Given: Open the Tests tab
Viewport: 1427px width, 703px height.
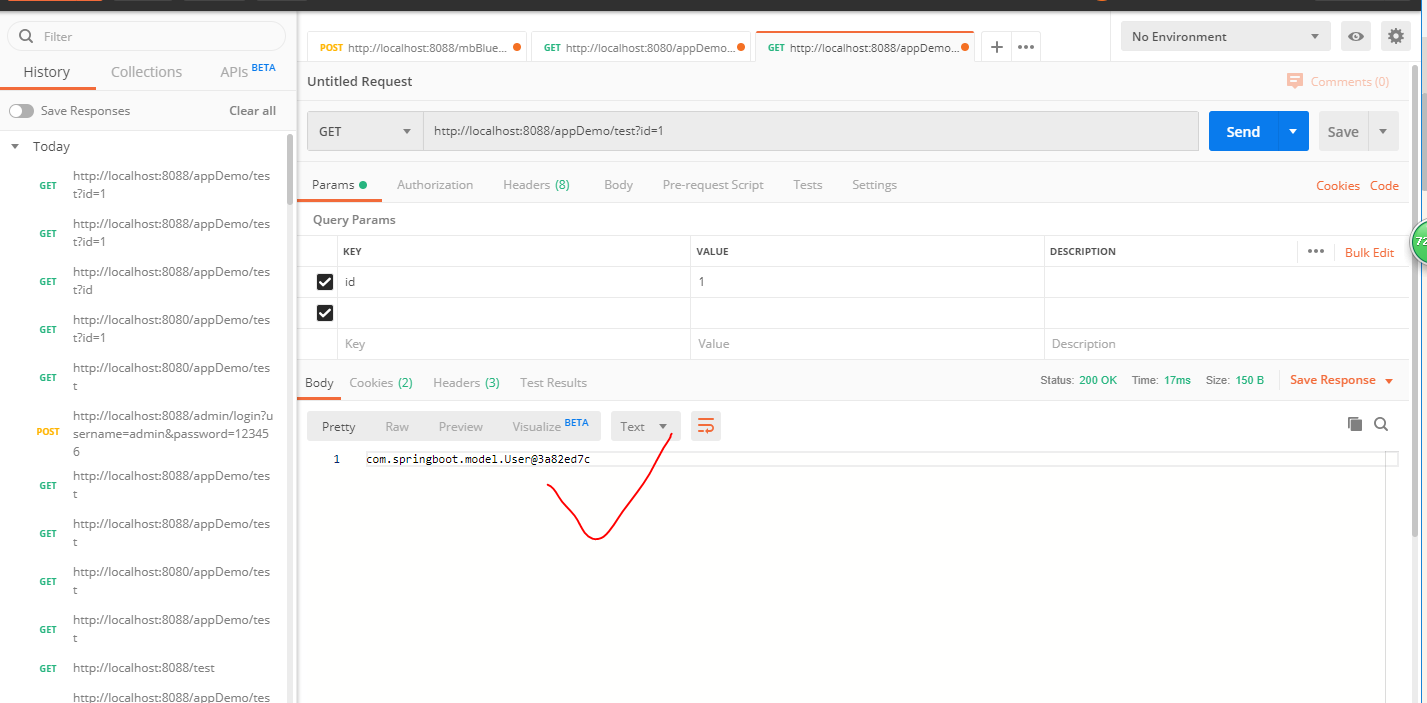Looking at the screenshot, I should (x=807, y=184).
